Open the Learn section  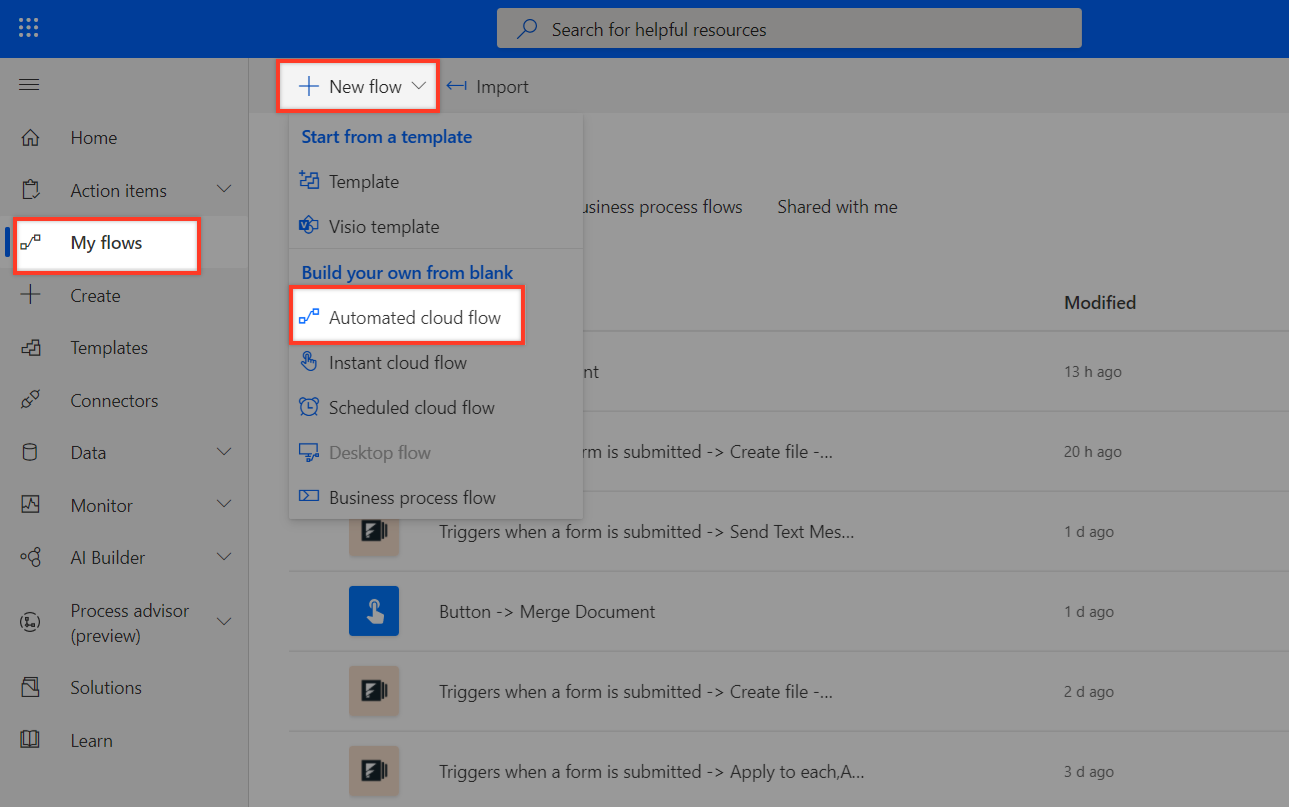(x=91, y=740)
